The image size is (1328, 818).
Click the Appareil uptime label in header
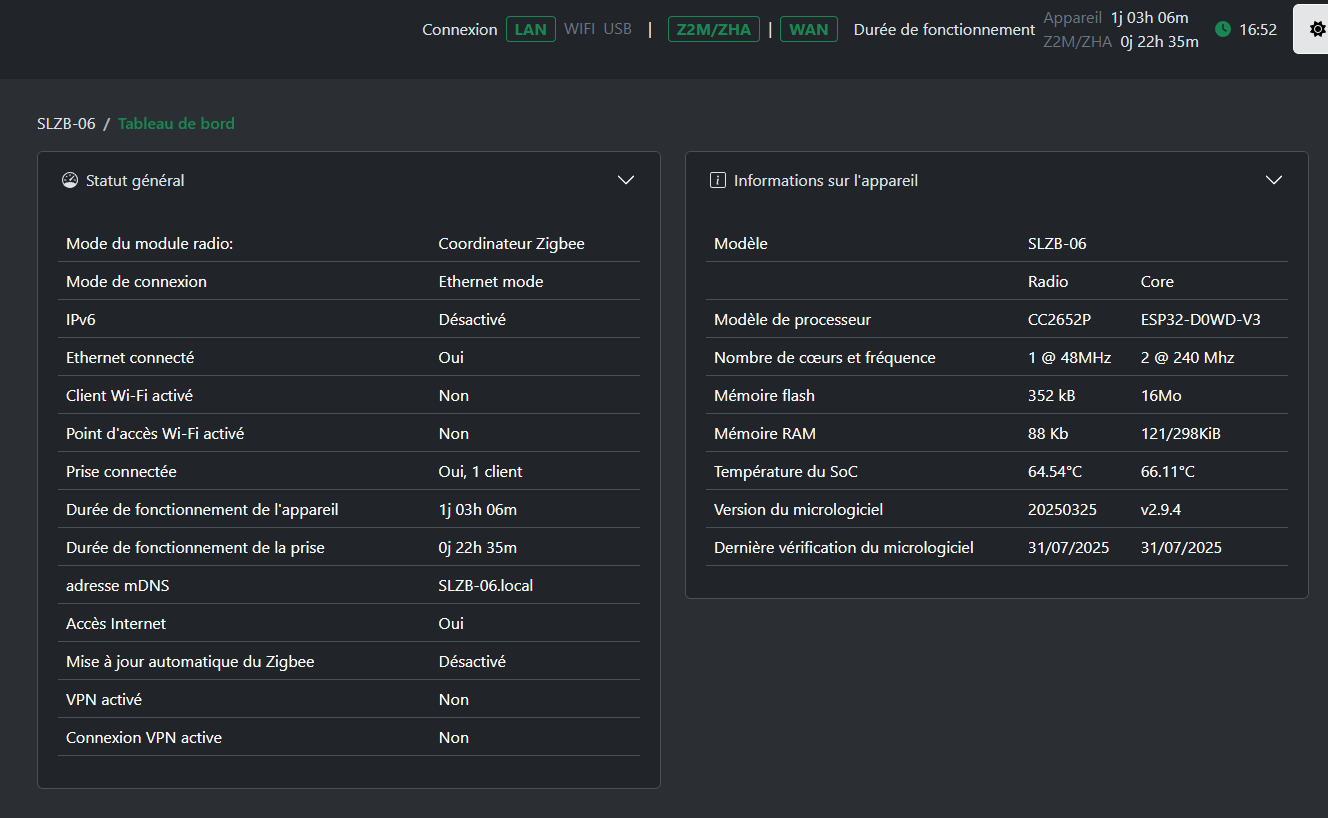(x=1073, y=18)
